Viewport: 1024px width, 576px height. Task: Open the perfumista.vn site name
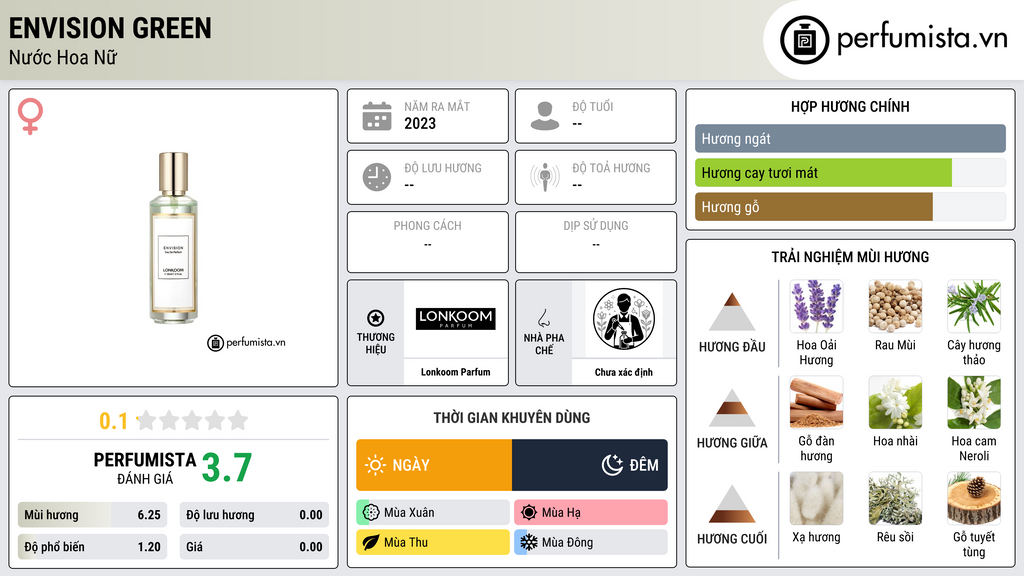(922, 38)
